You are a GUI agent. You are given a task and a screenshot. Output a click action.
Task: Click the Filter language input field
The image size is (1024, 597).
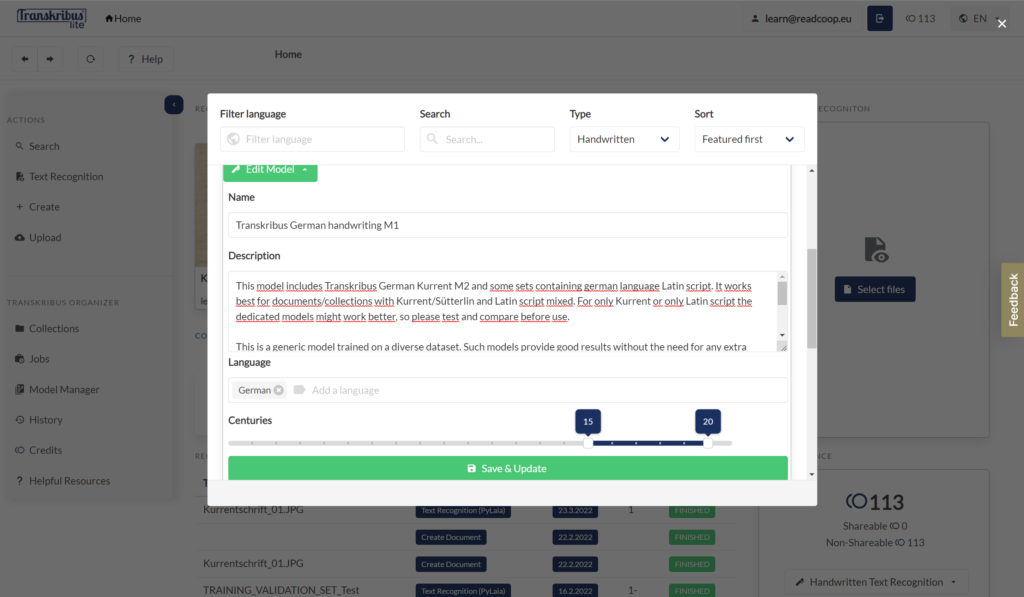(322, 139)
